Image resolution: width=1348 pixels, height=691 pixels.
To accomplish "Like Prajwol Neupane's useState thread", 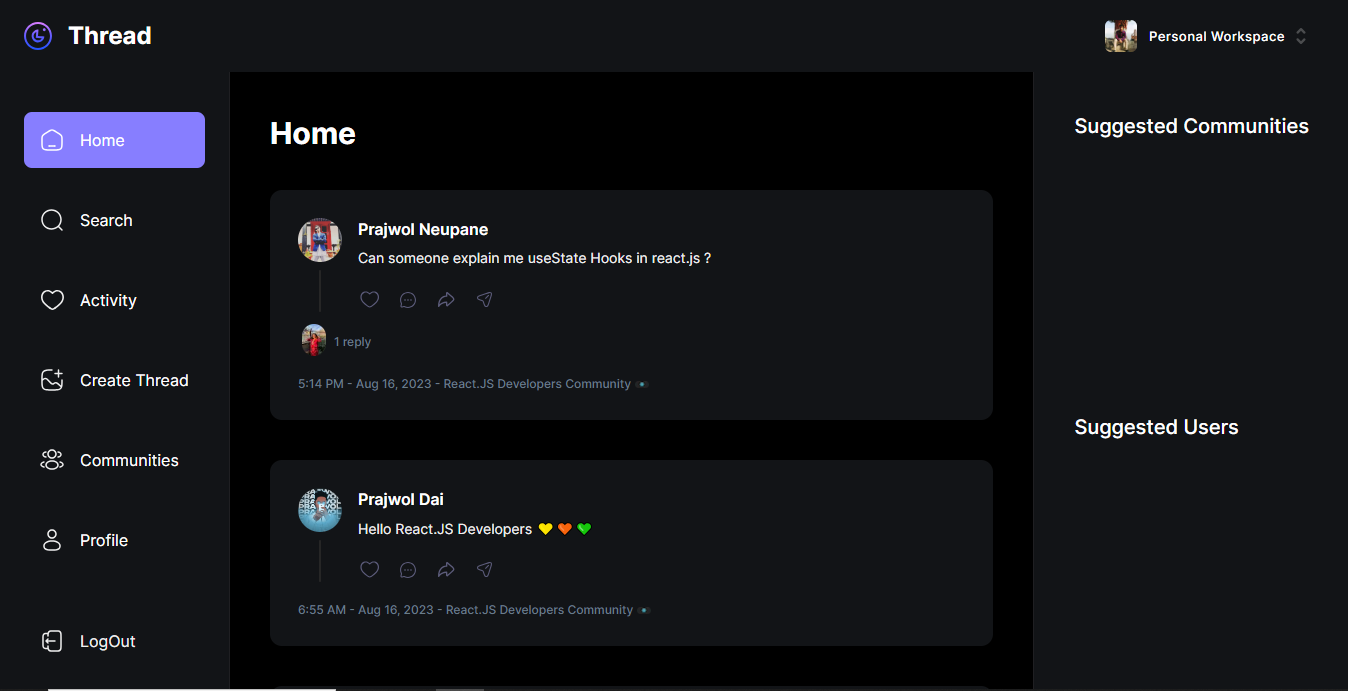I will pos(370,300).
